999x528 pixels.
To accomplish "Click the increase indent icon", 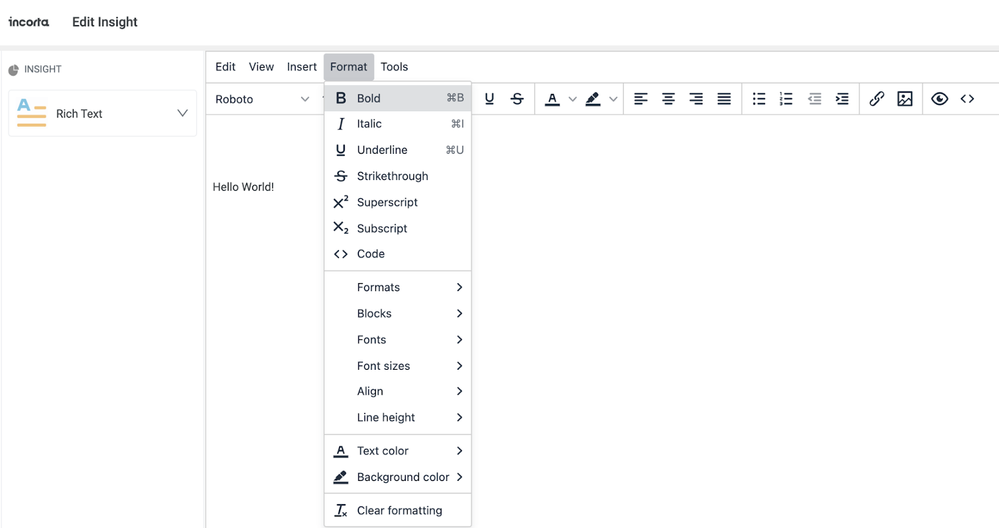I will pos(842,99).
